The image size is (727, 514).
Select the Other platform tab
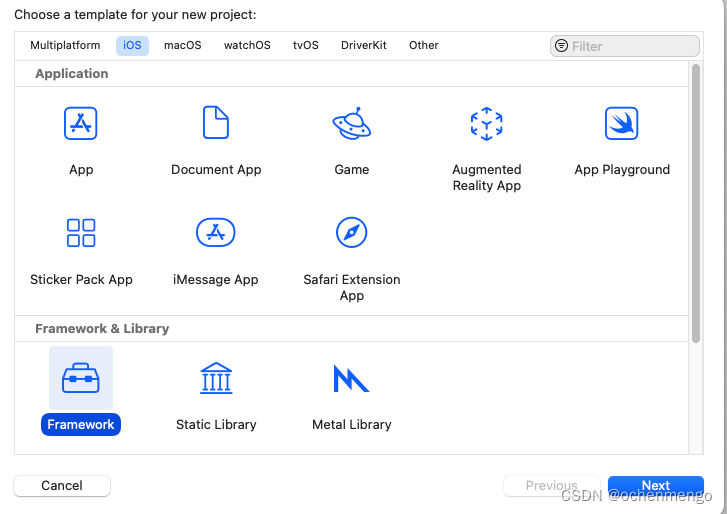424,45
